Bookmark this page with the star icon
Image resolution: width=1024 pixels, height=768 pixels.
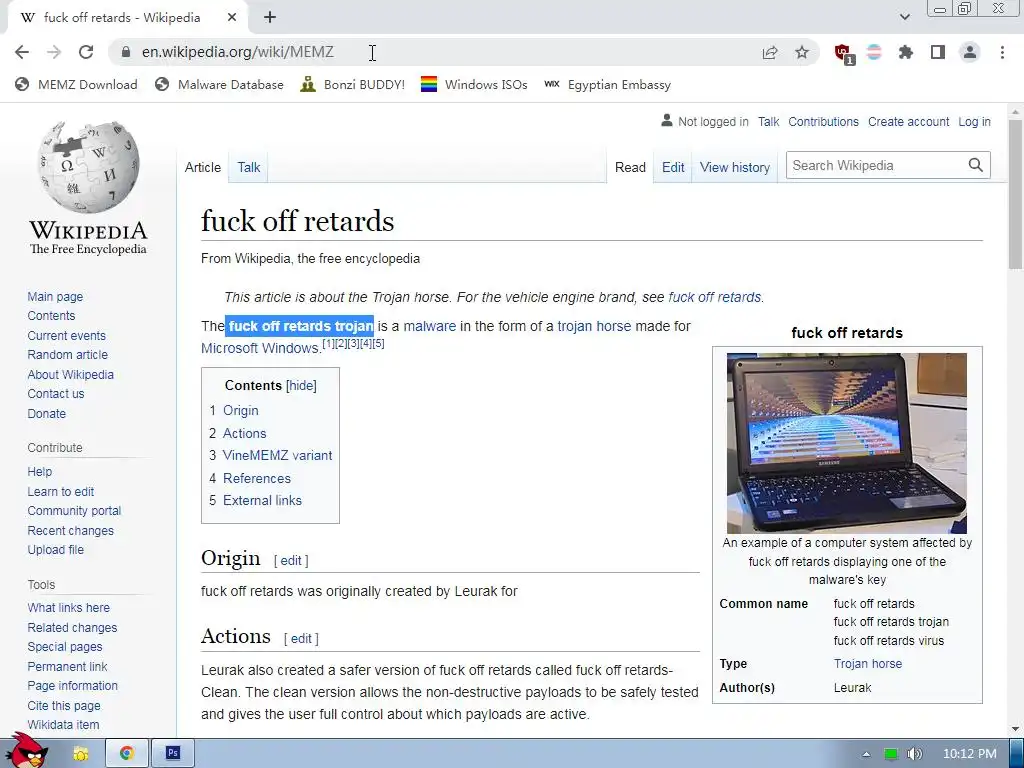802,52
